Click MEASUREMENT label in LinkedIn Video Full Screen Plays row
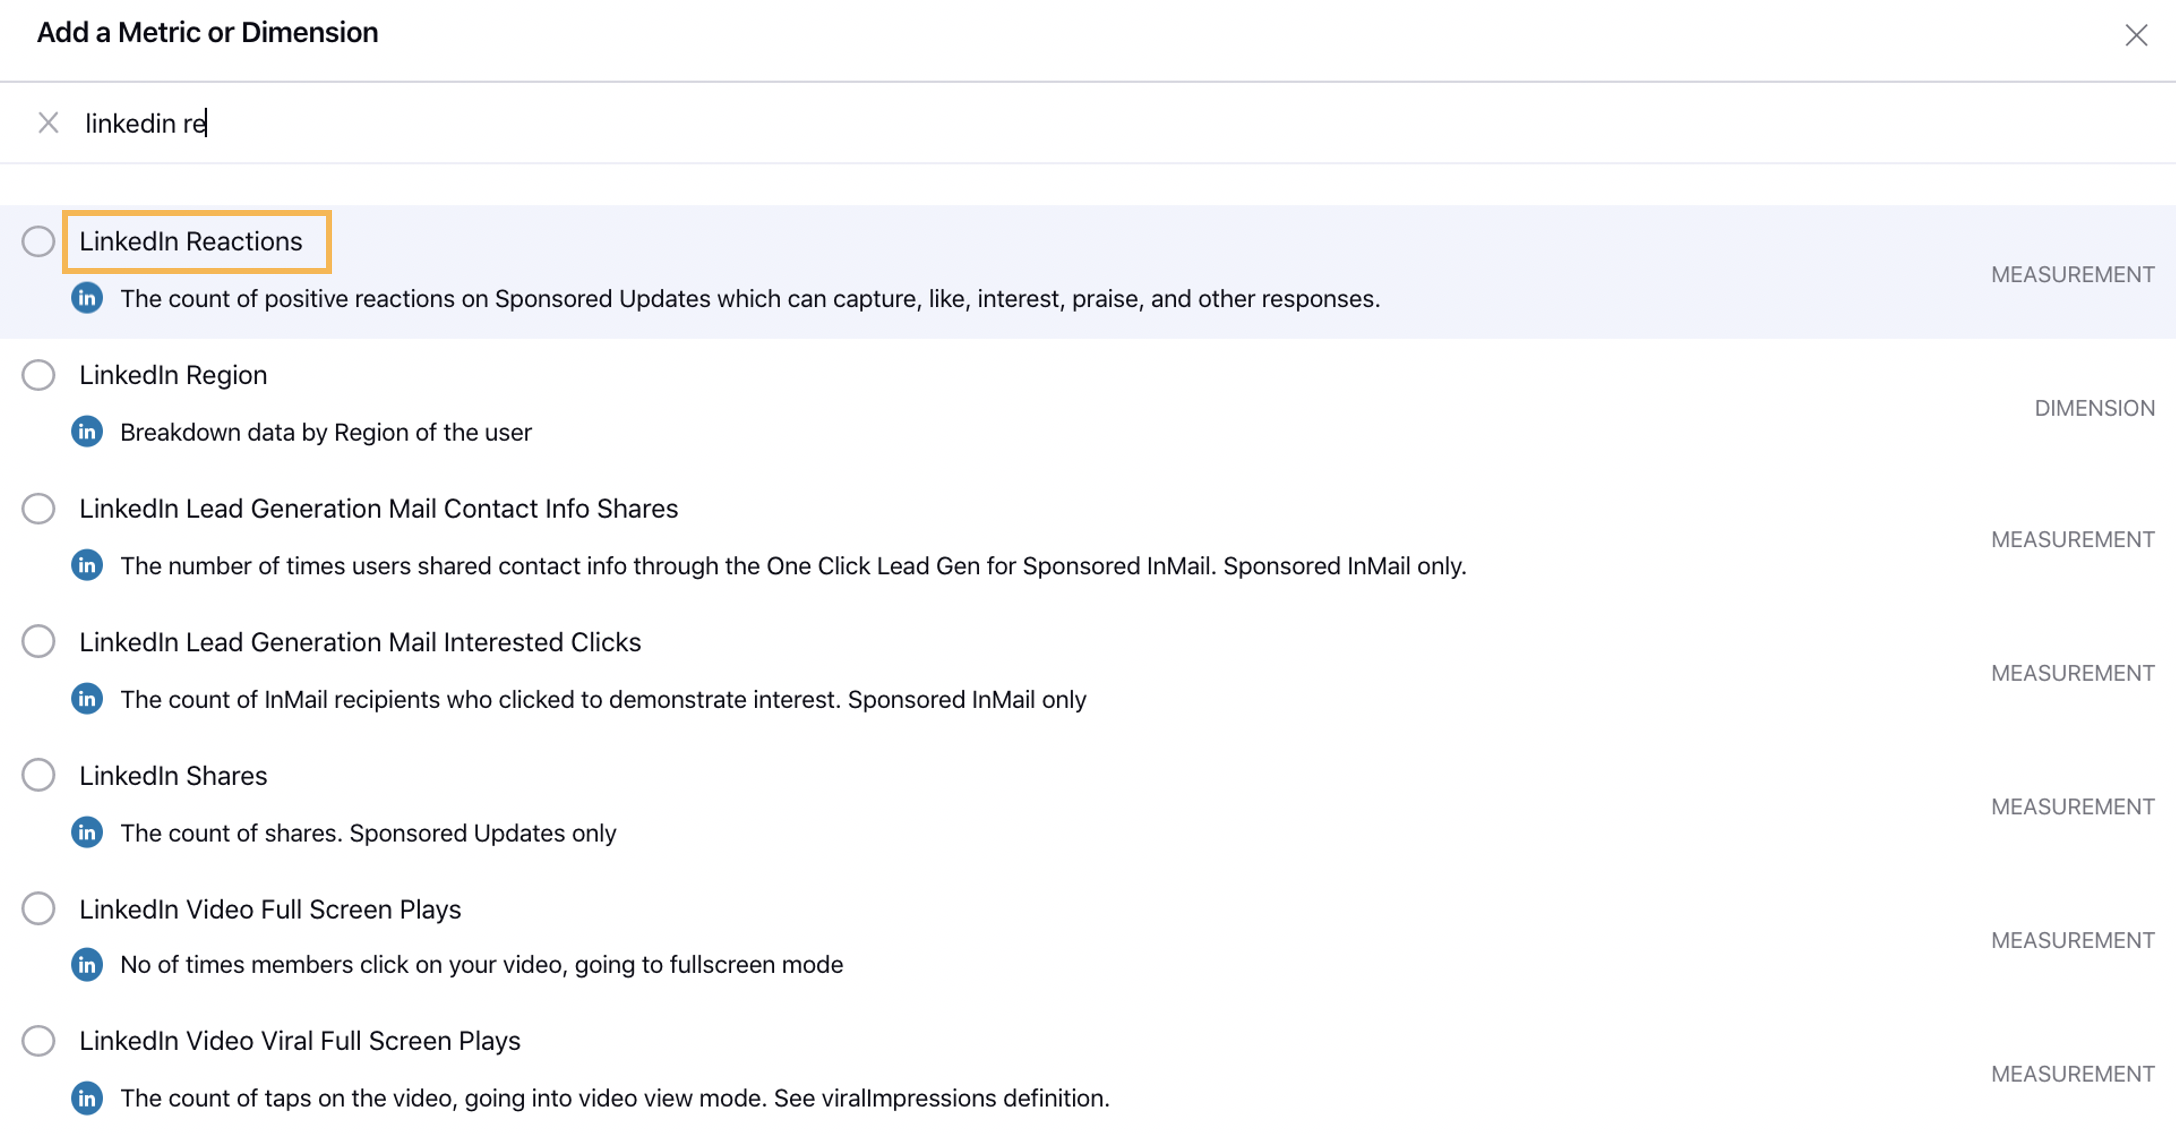The height and width of the screenshot is (1134, 2176). click(x=2073, y=940)
